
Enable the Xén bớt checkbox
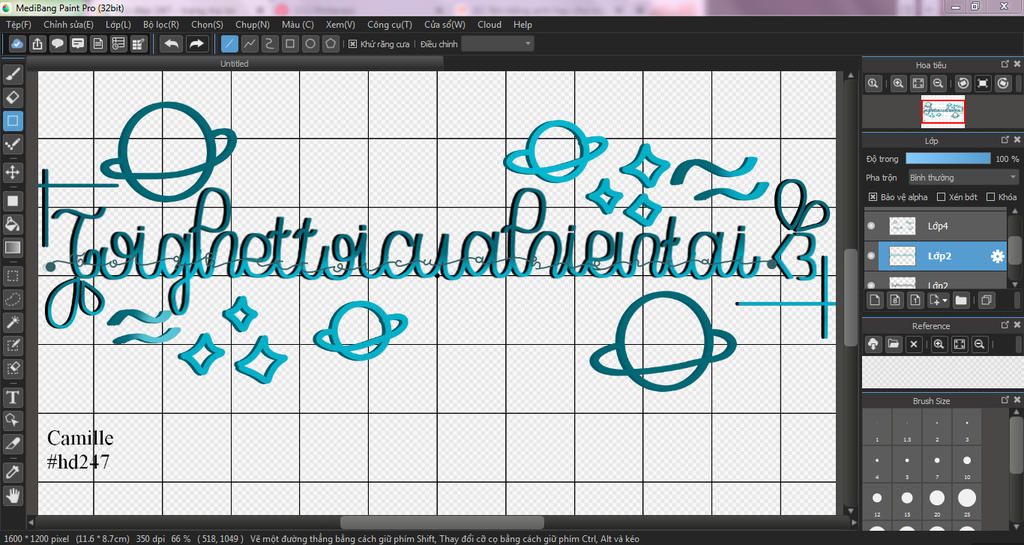coord(941,196)
